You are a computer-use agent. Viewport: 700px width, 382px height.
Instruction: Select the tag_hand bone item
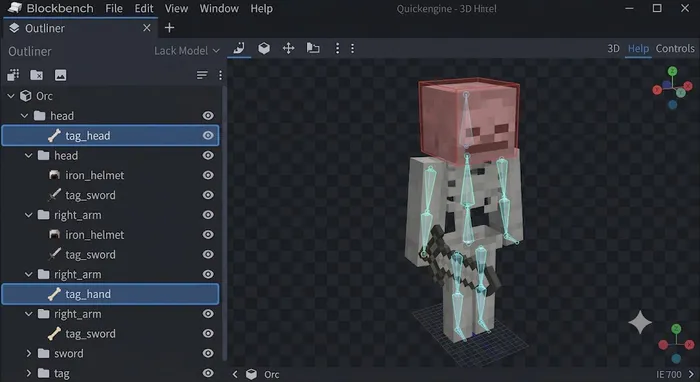[110, 294]
